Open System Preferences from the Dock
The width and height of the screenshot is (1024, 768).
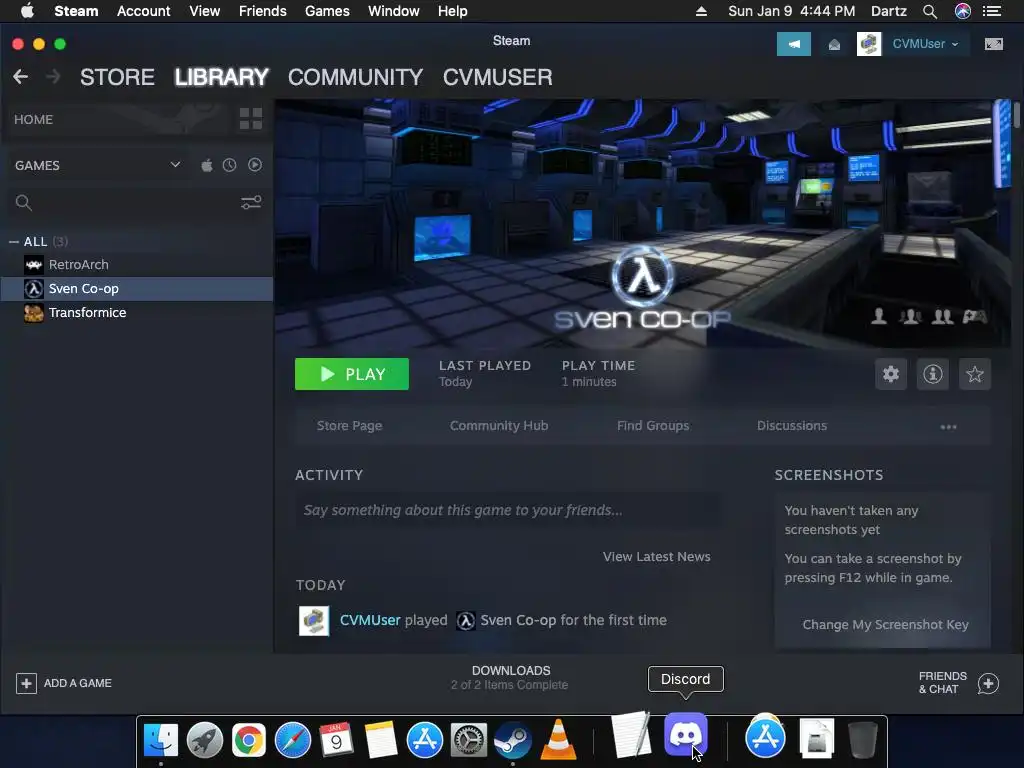(x=469, y=741)
